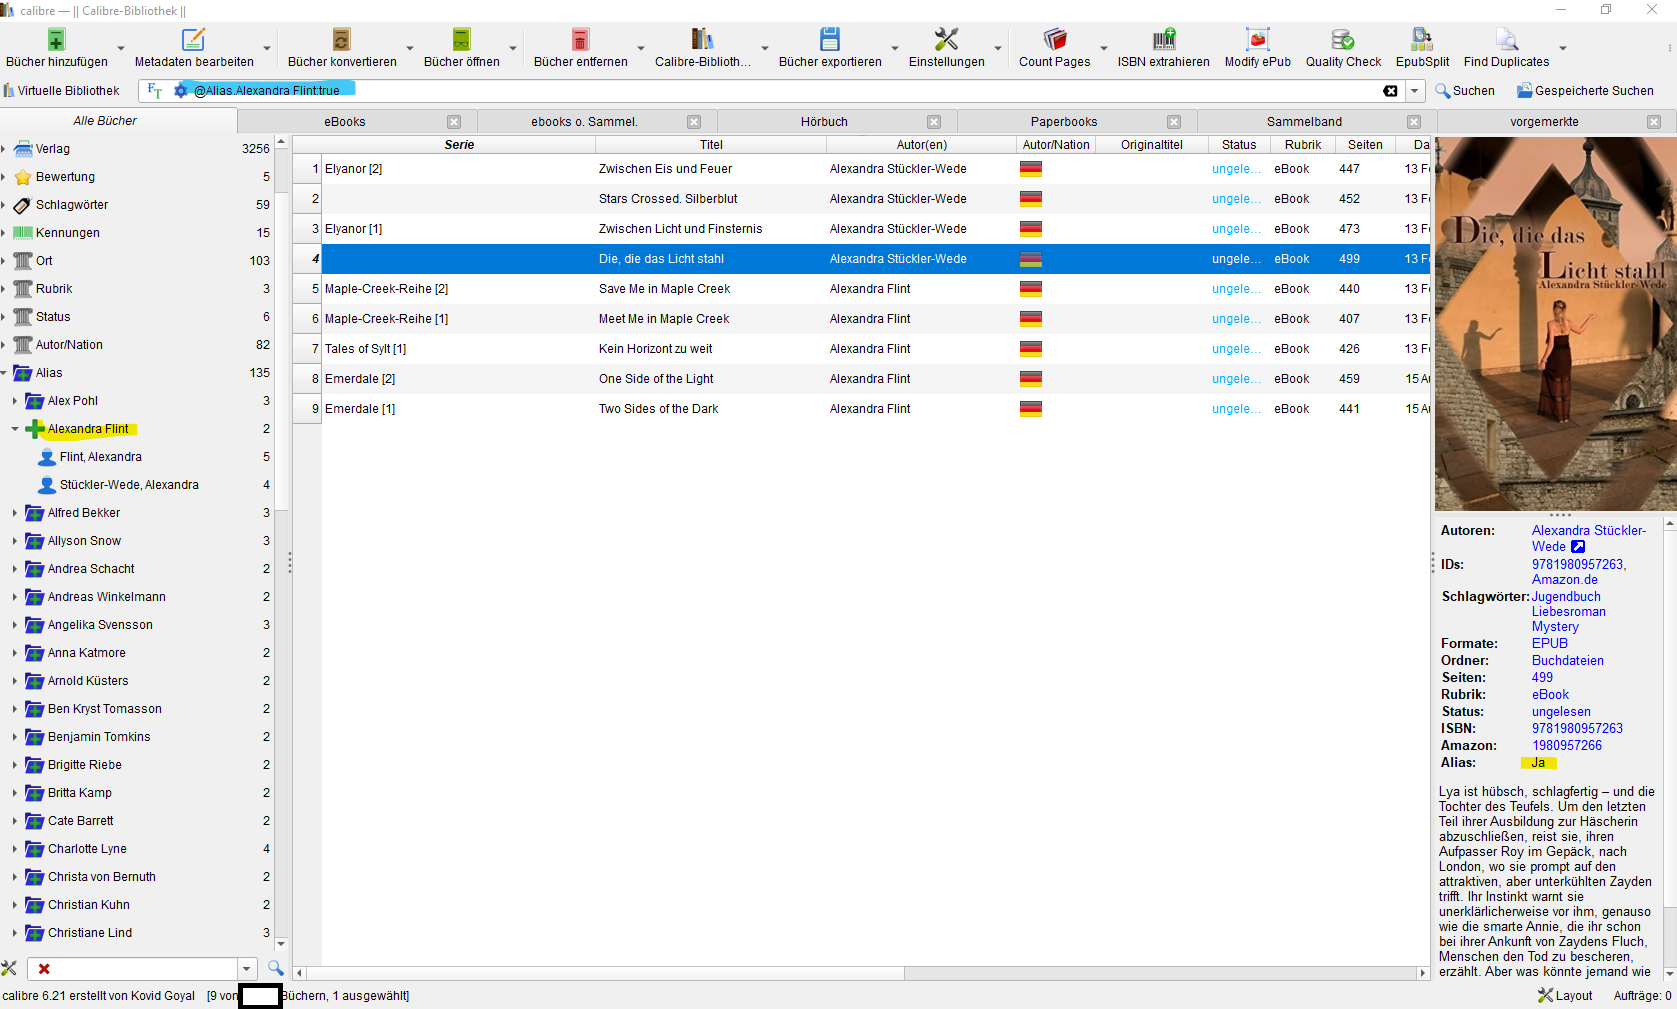Click the Suchen search button
Image resolution: width=1677 pixels, height=1009 pixels.
pos(1465,91)
